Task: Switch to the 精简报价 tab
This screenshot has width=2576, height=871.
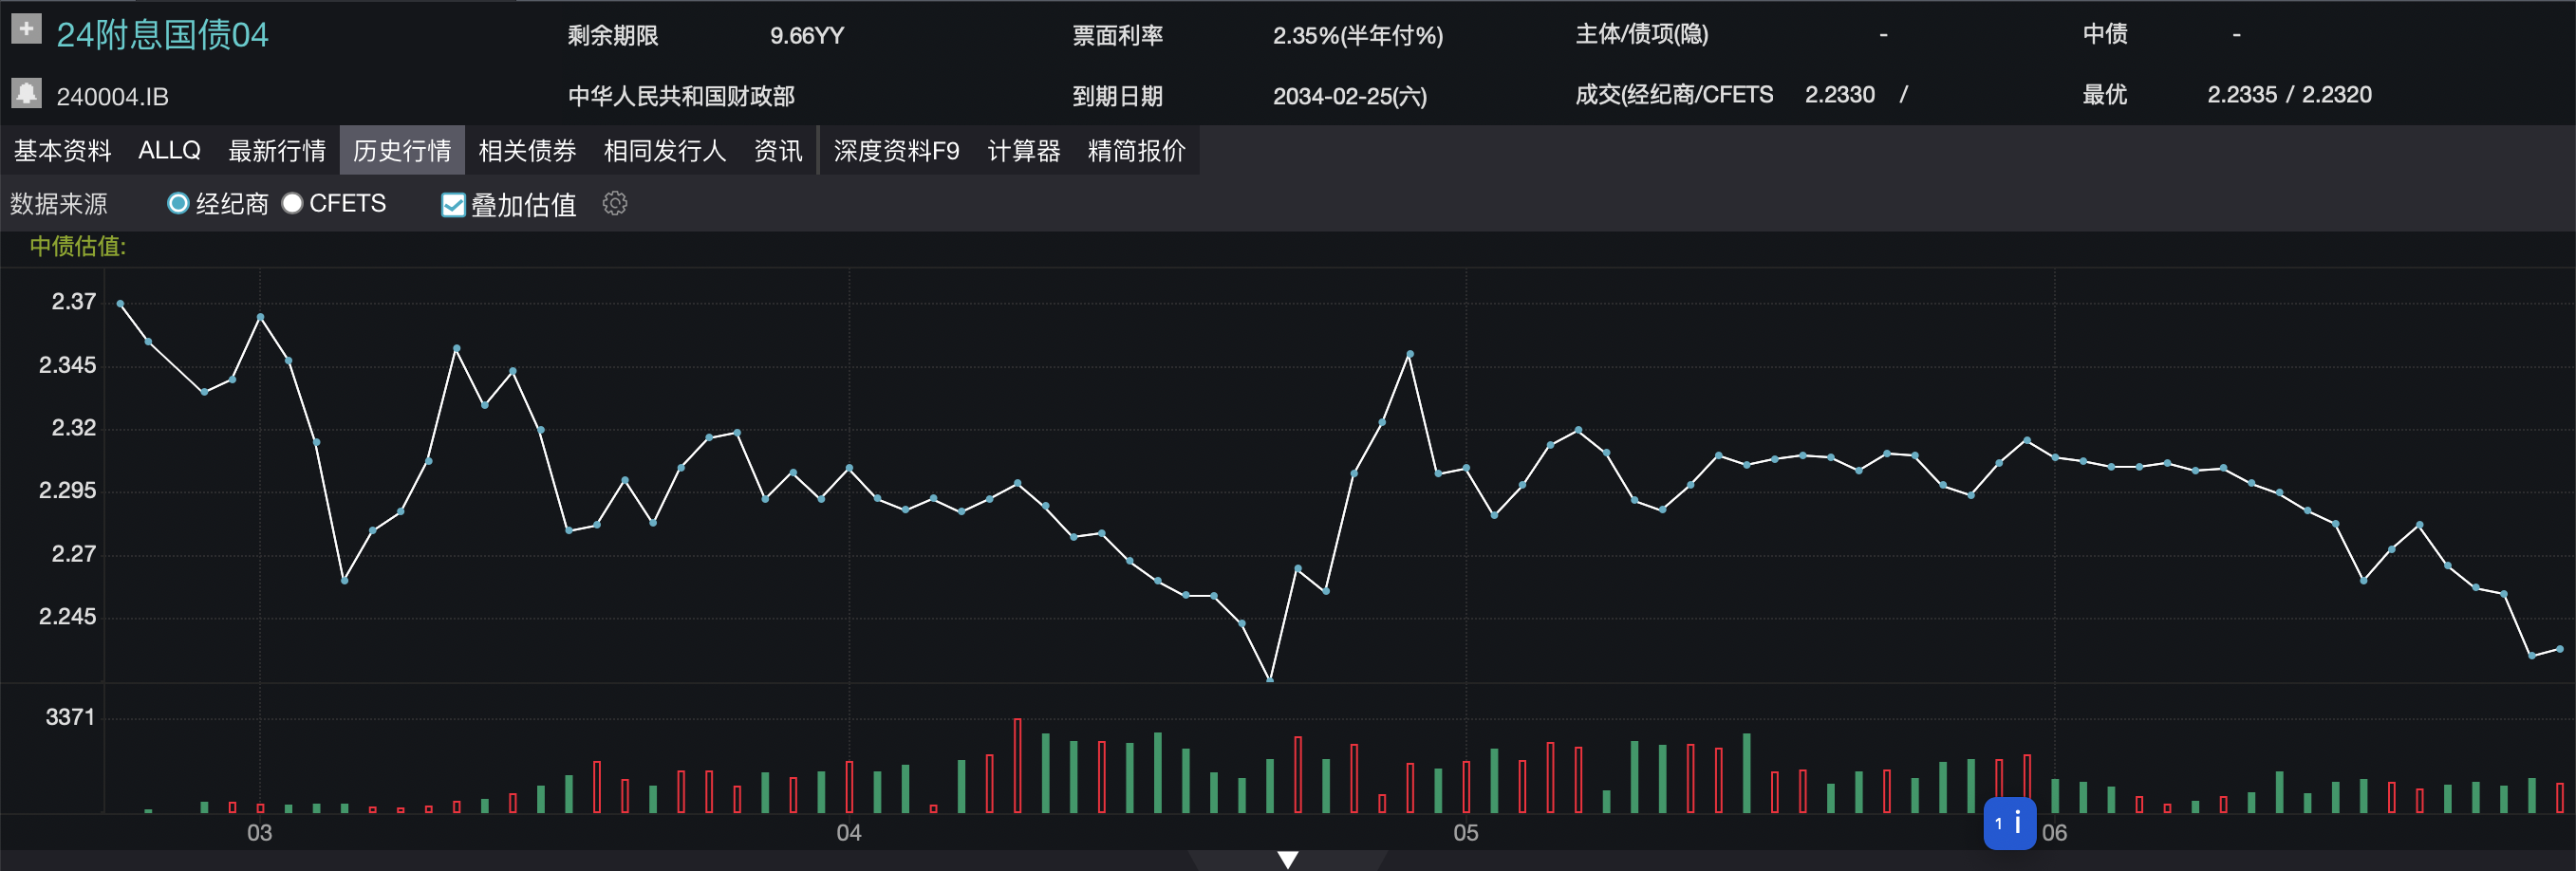Action: (1136, 151)
